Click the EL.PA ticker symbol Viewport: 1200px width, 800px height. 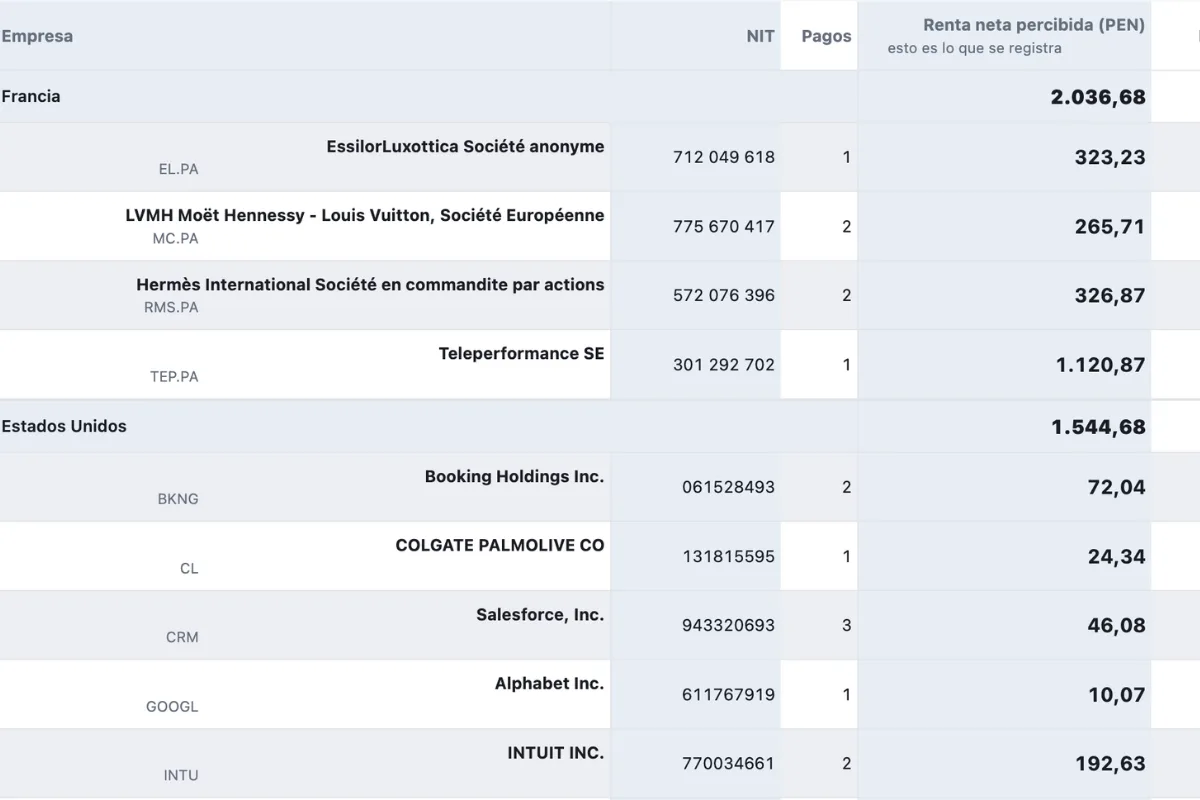[179, 169]
